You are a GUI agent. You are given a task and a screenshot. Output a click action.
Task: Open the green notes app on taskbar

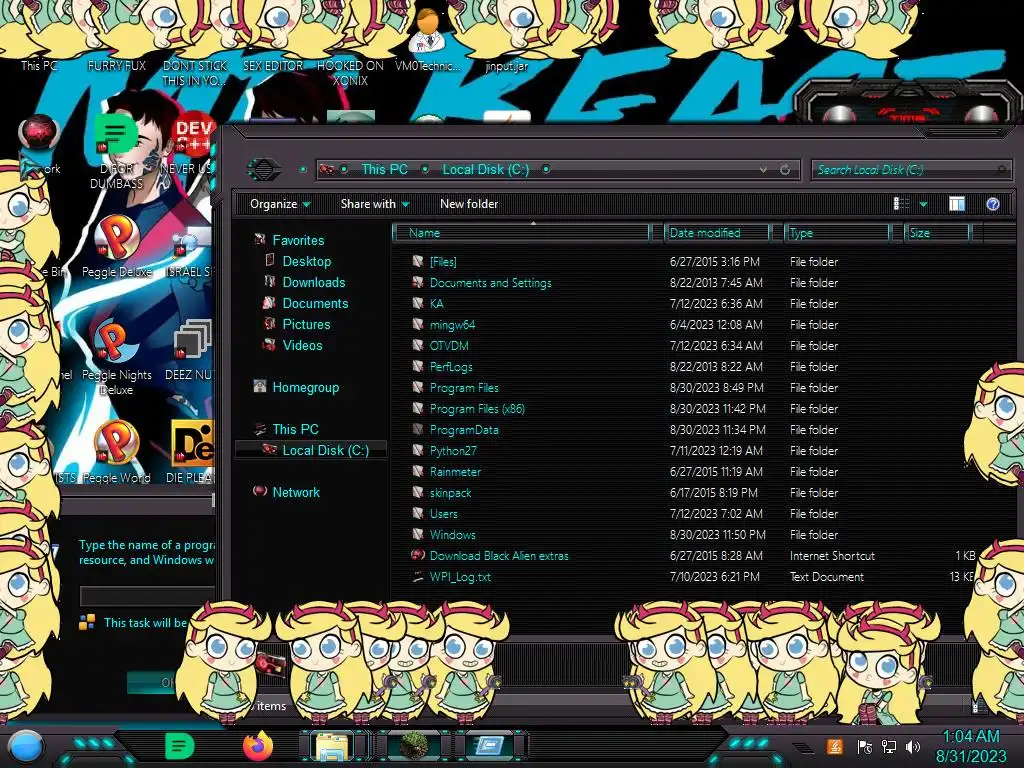(x=179, y=746)
